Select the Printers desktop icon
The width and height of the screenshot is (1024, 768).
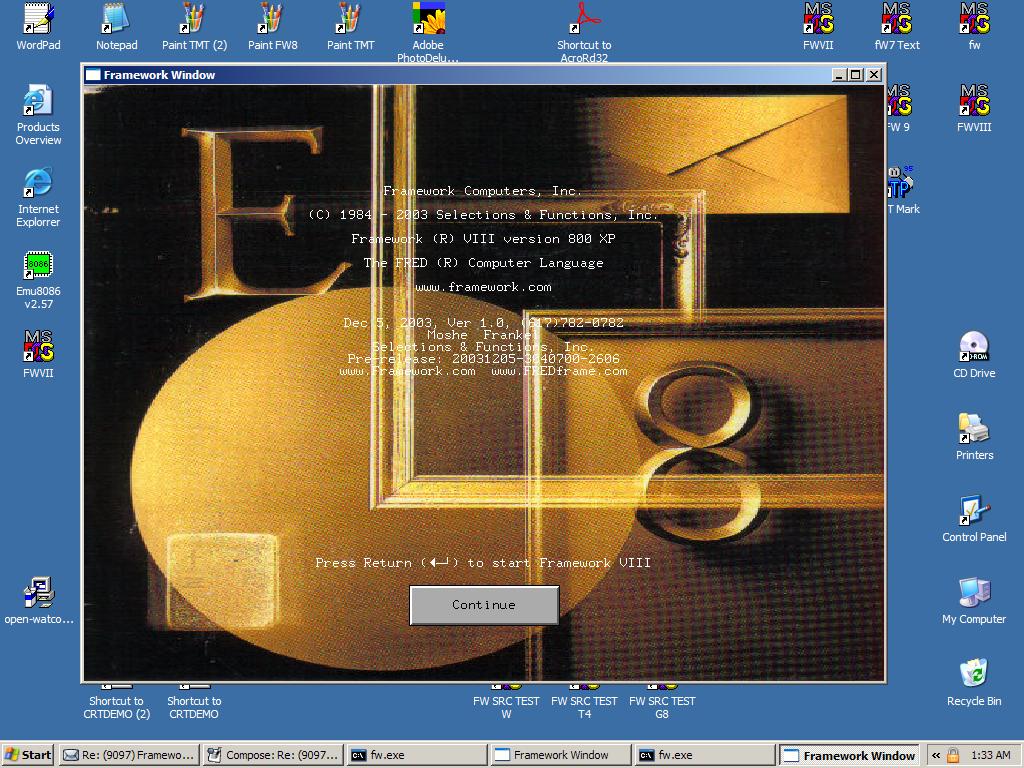[974, 437]
